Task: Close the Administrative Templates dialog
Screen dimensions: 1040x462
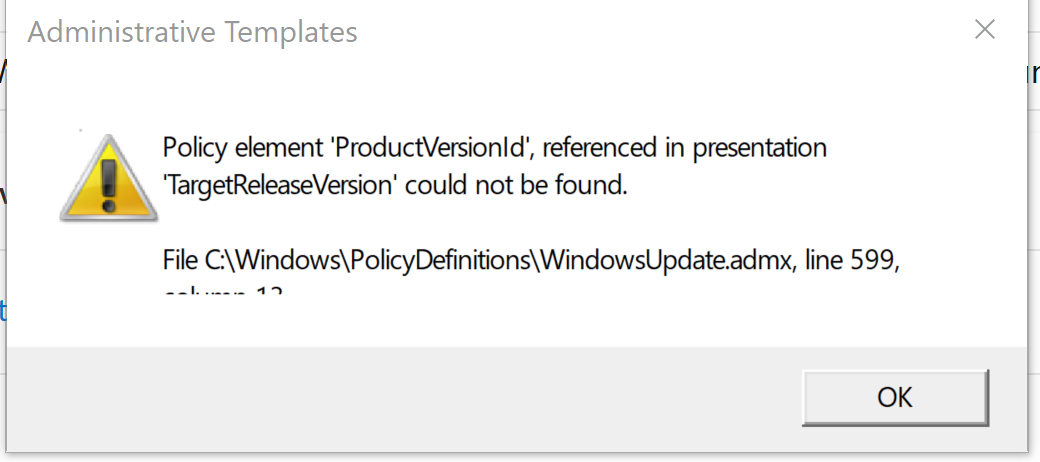Action: point(984,30)
